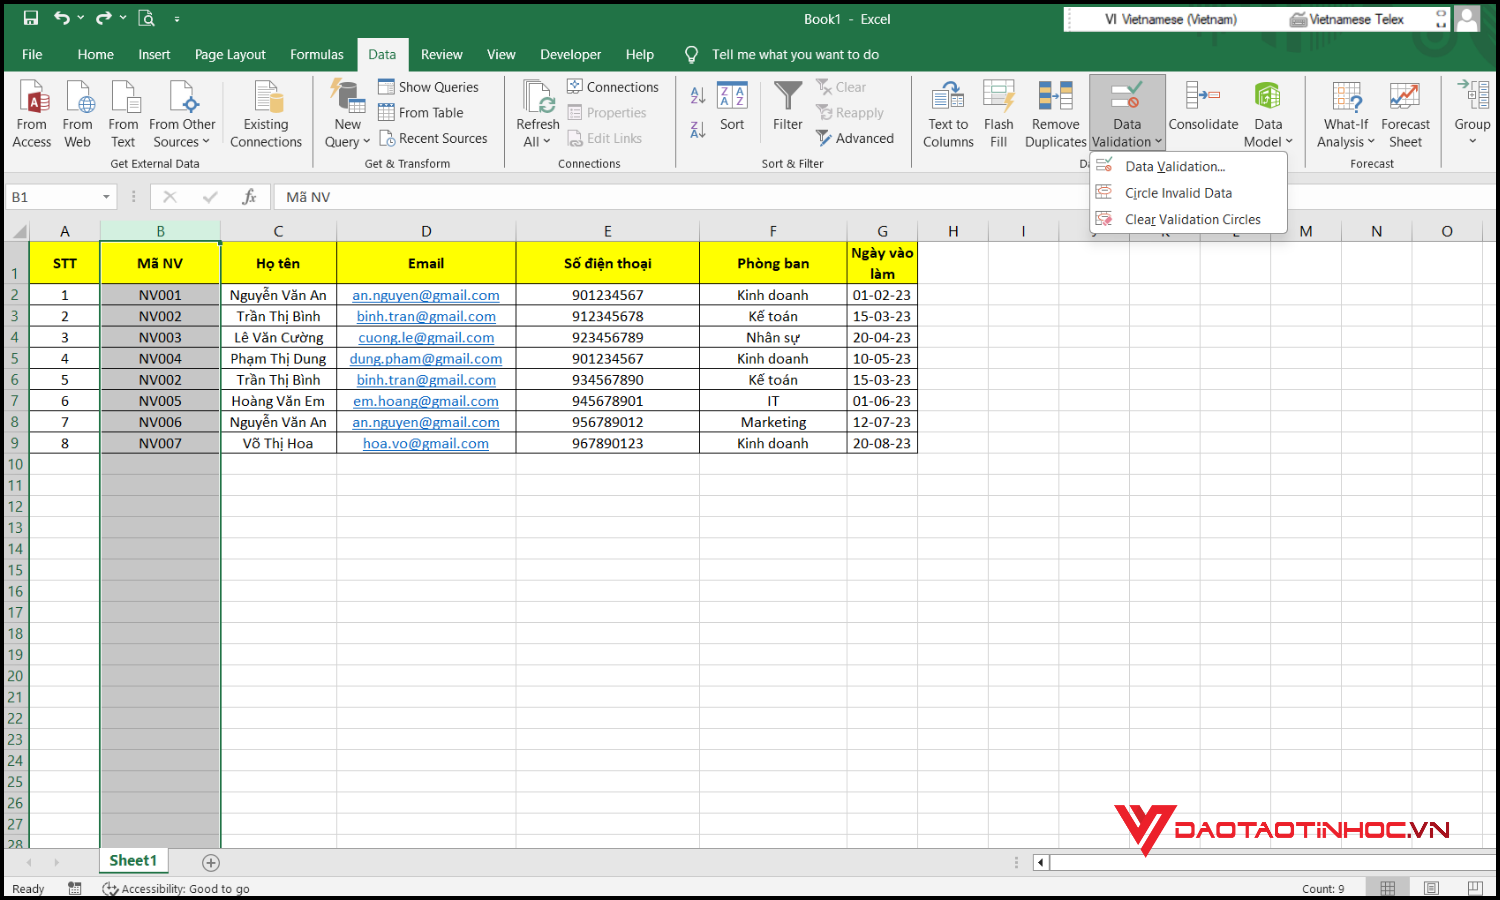The width and height of the screenshot is (1500, 900).
Task: Open the Sort dialog
Action: click(x=732, y=107)
